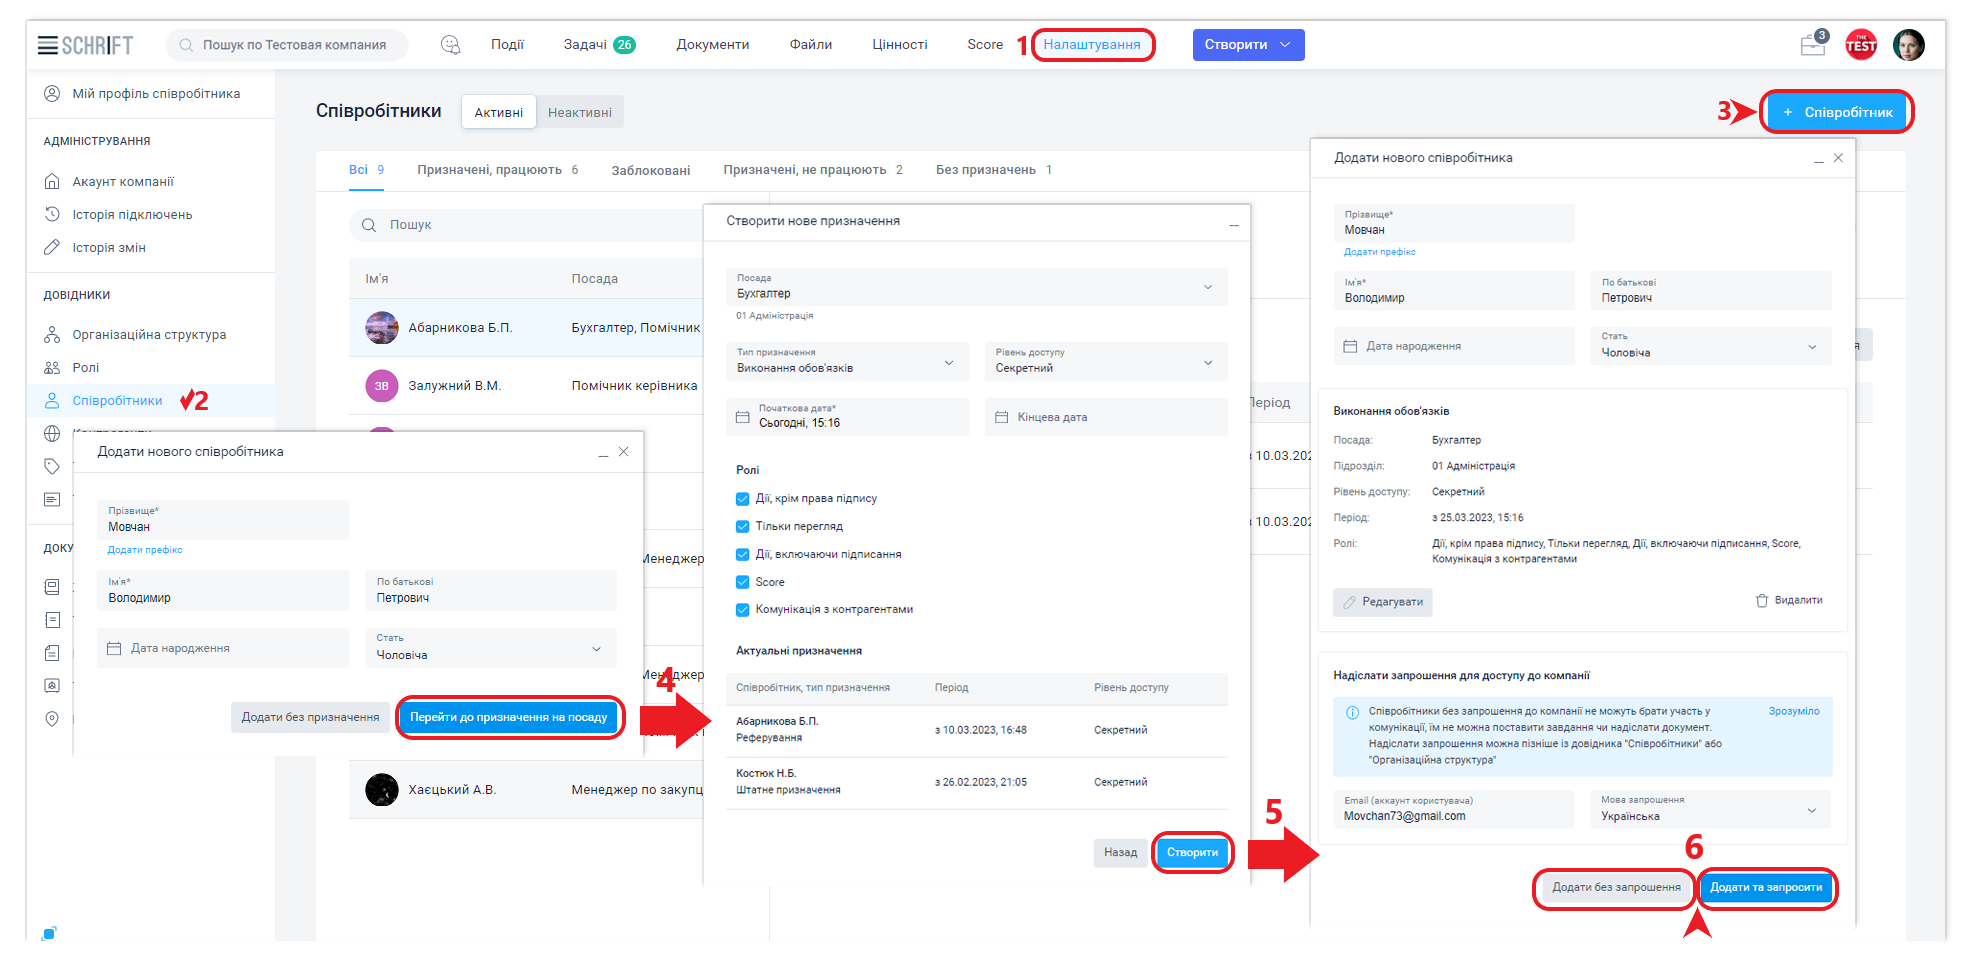The image size is (1969, 962).
Task: Open the Налаштування menu item
Action: pos(1091,45)
